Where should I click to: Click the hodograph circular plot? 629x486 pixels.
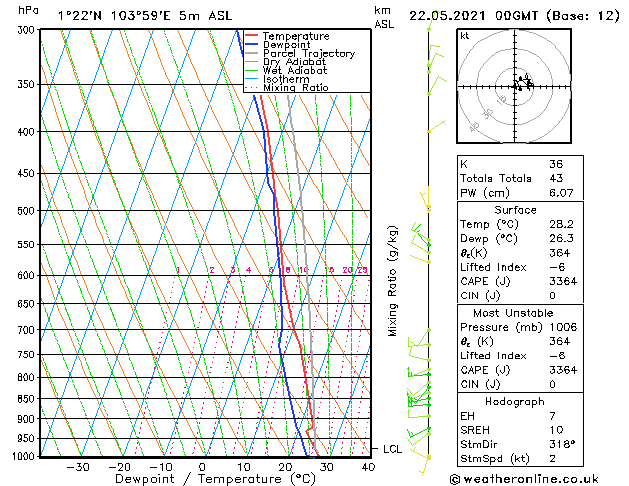(x=518, y=86)
